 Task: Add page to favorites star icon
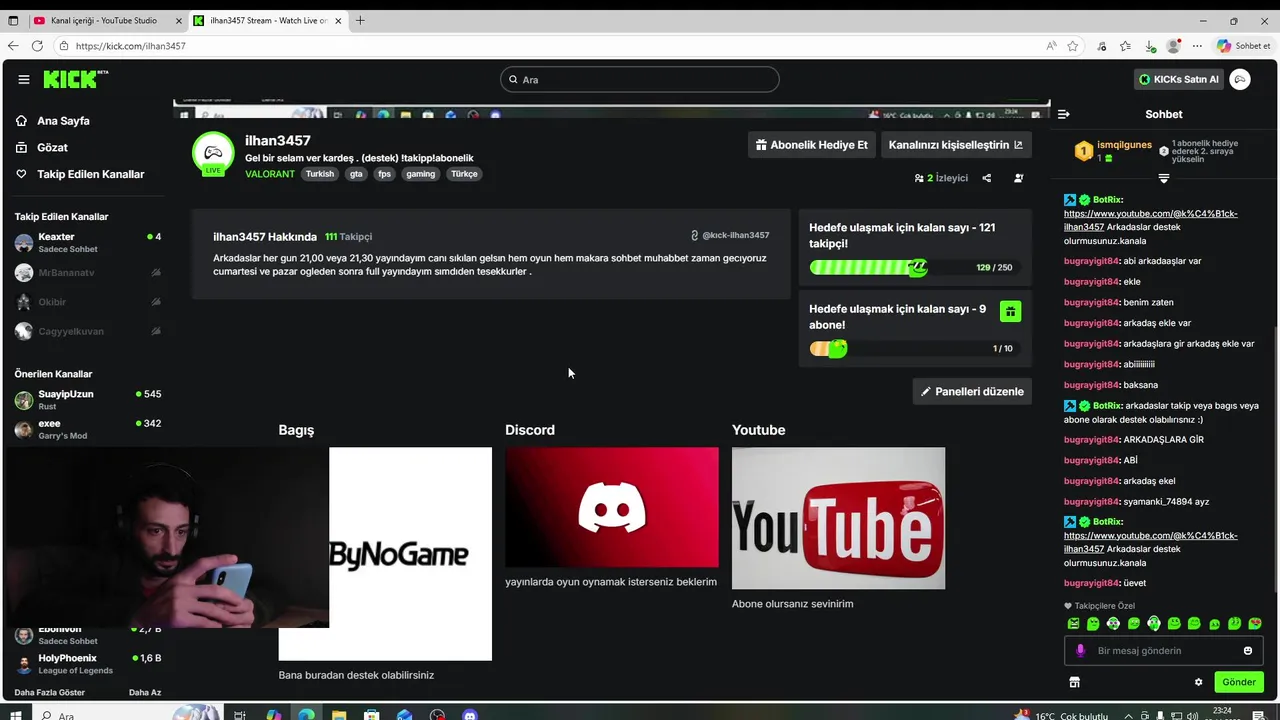[x=1073, y=46]
